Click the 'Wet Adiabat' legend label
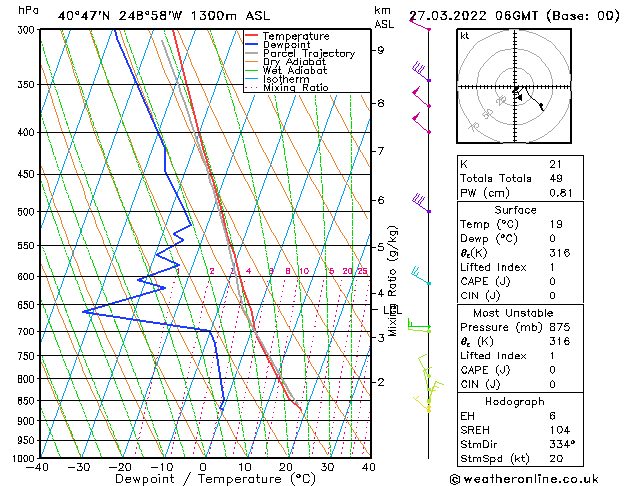The height and width of the screenshot is (486, 629). point(295,71)
